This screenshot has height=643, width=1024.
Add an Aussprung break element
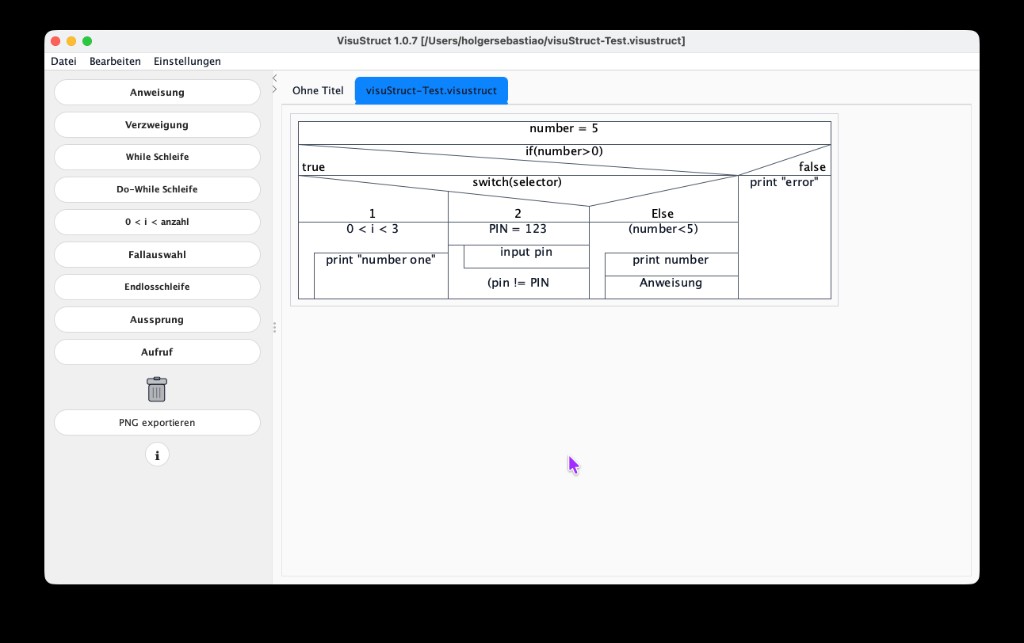click(x=157, y=319)
